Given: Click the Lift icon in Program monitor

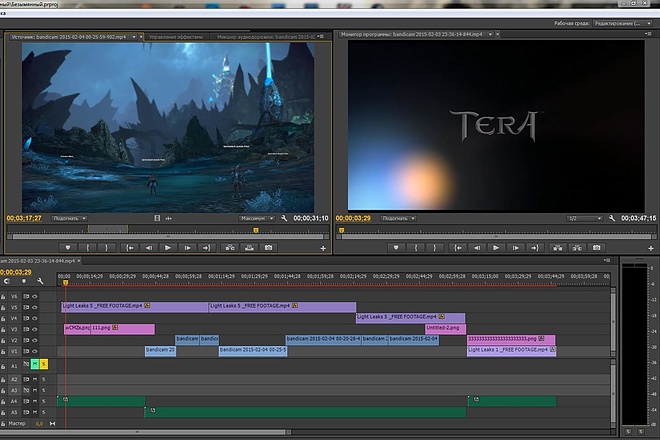Looking at the screenshot, I should [558, 248].
